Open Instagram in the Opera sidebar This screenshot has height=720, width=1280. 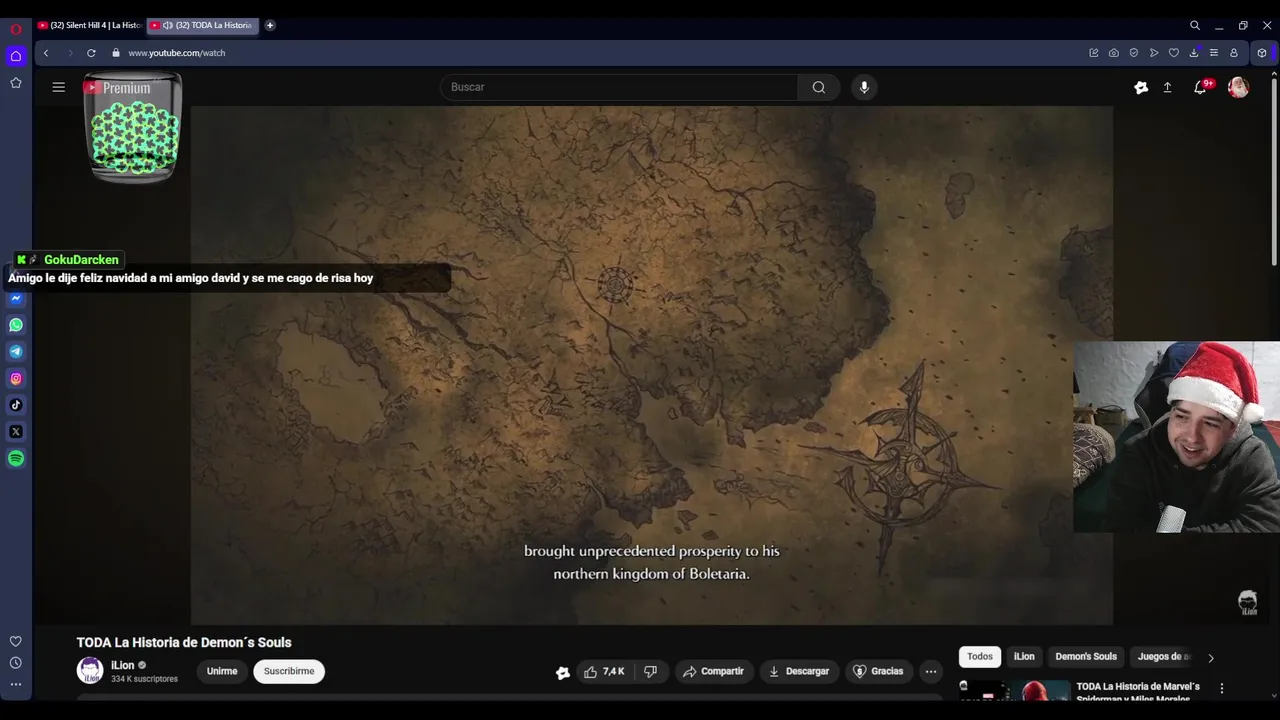(x=16, y=378)
